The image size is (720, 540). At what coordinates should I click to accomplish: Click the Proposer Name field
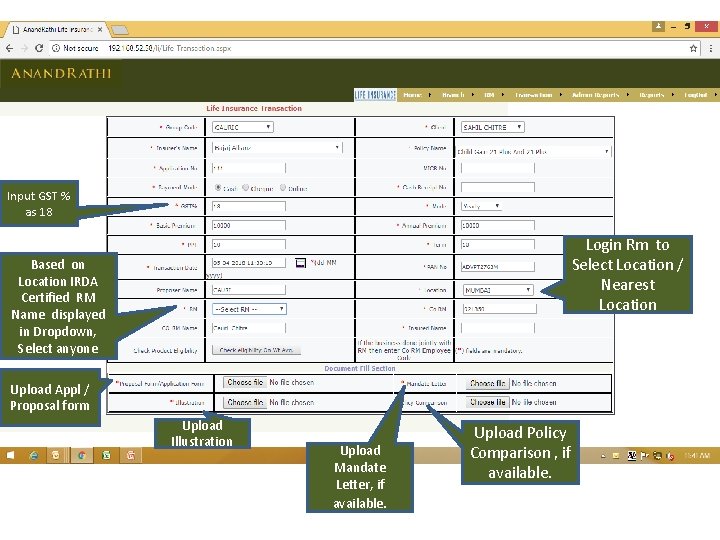[x=249, y=290]
